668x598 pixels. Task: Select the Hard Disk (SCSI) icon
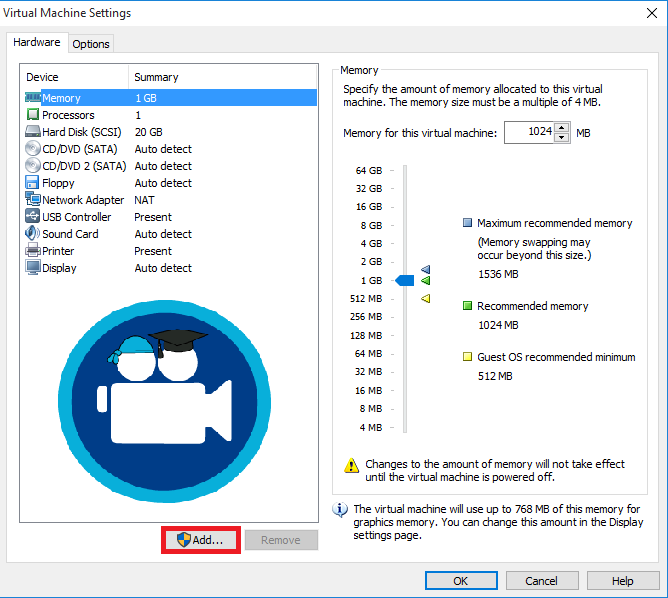coord(32,132)
